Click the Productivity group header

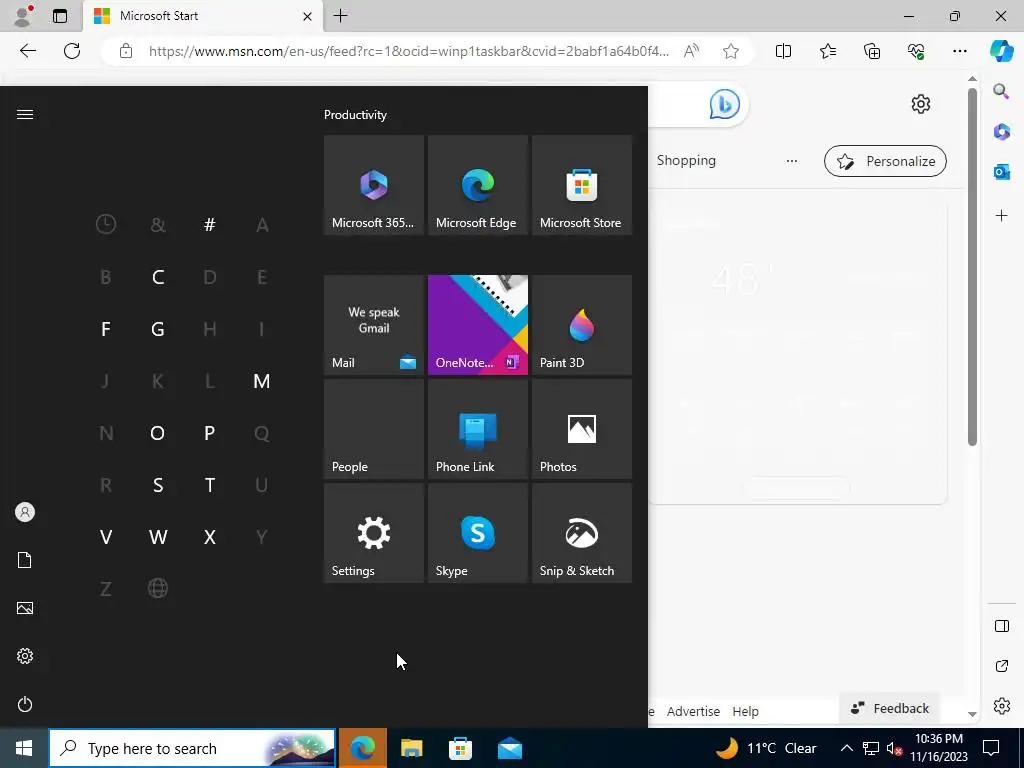coord(355,115)
